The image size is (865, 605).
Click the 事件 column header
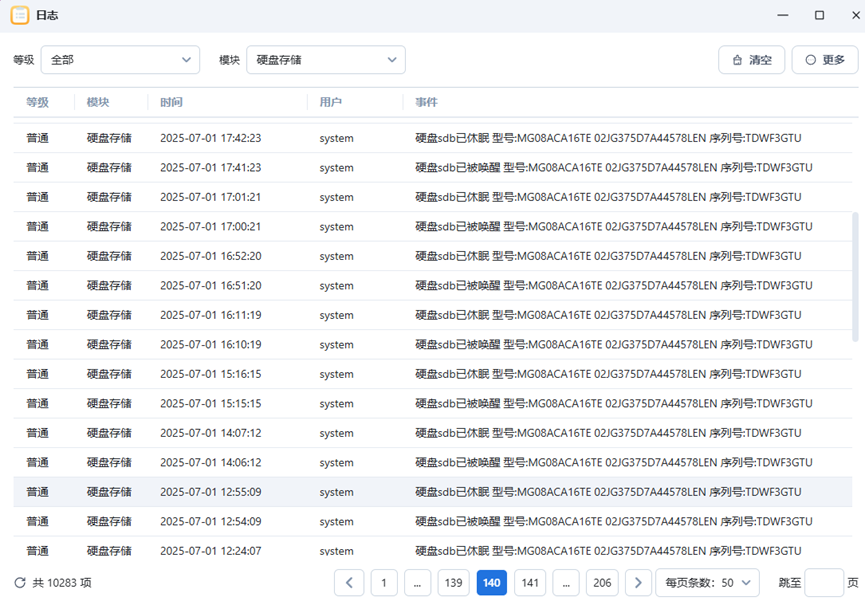click(426, 102)
